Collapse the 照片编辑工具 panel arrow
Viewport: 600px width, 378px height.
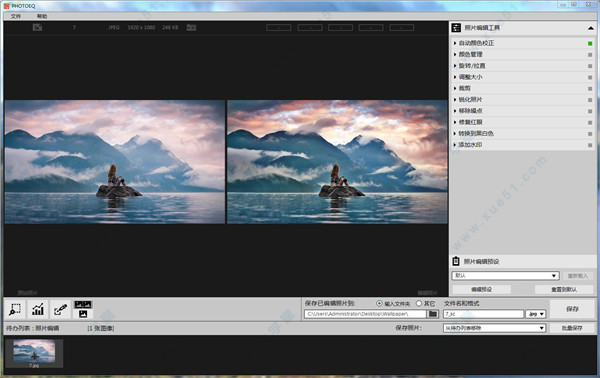pos(590,28)
